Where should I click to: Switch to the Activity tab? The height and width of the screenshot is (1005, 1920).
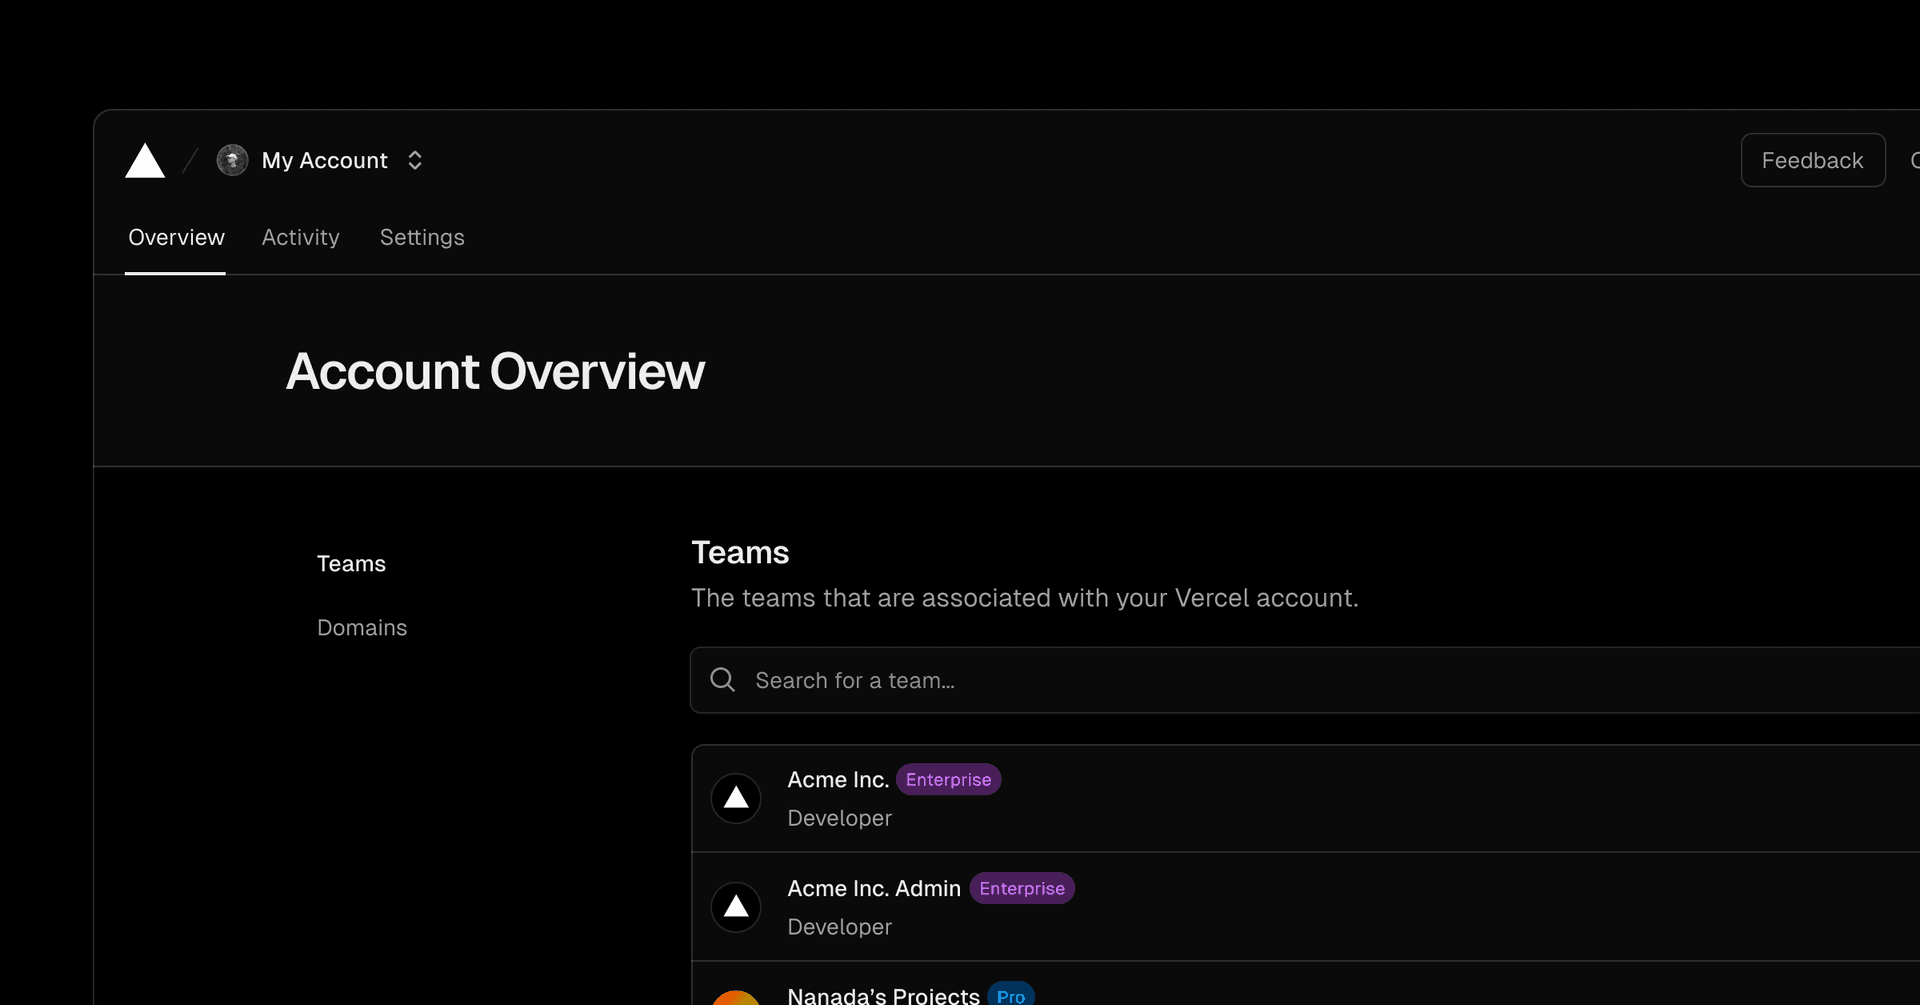[300, 237]
